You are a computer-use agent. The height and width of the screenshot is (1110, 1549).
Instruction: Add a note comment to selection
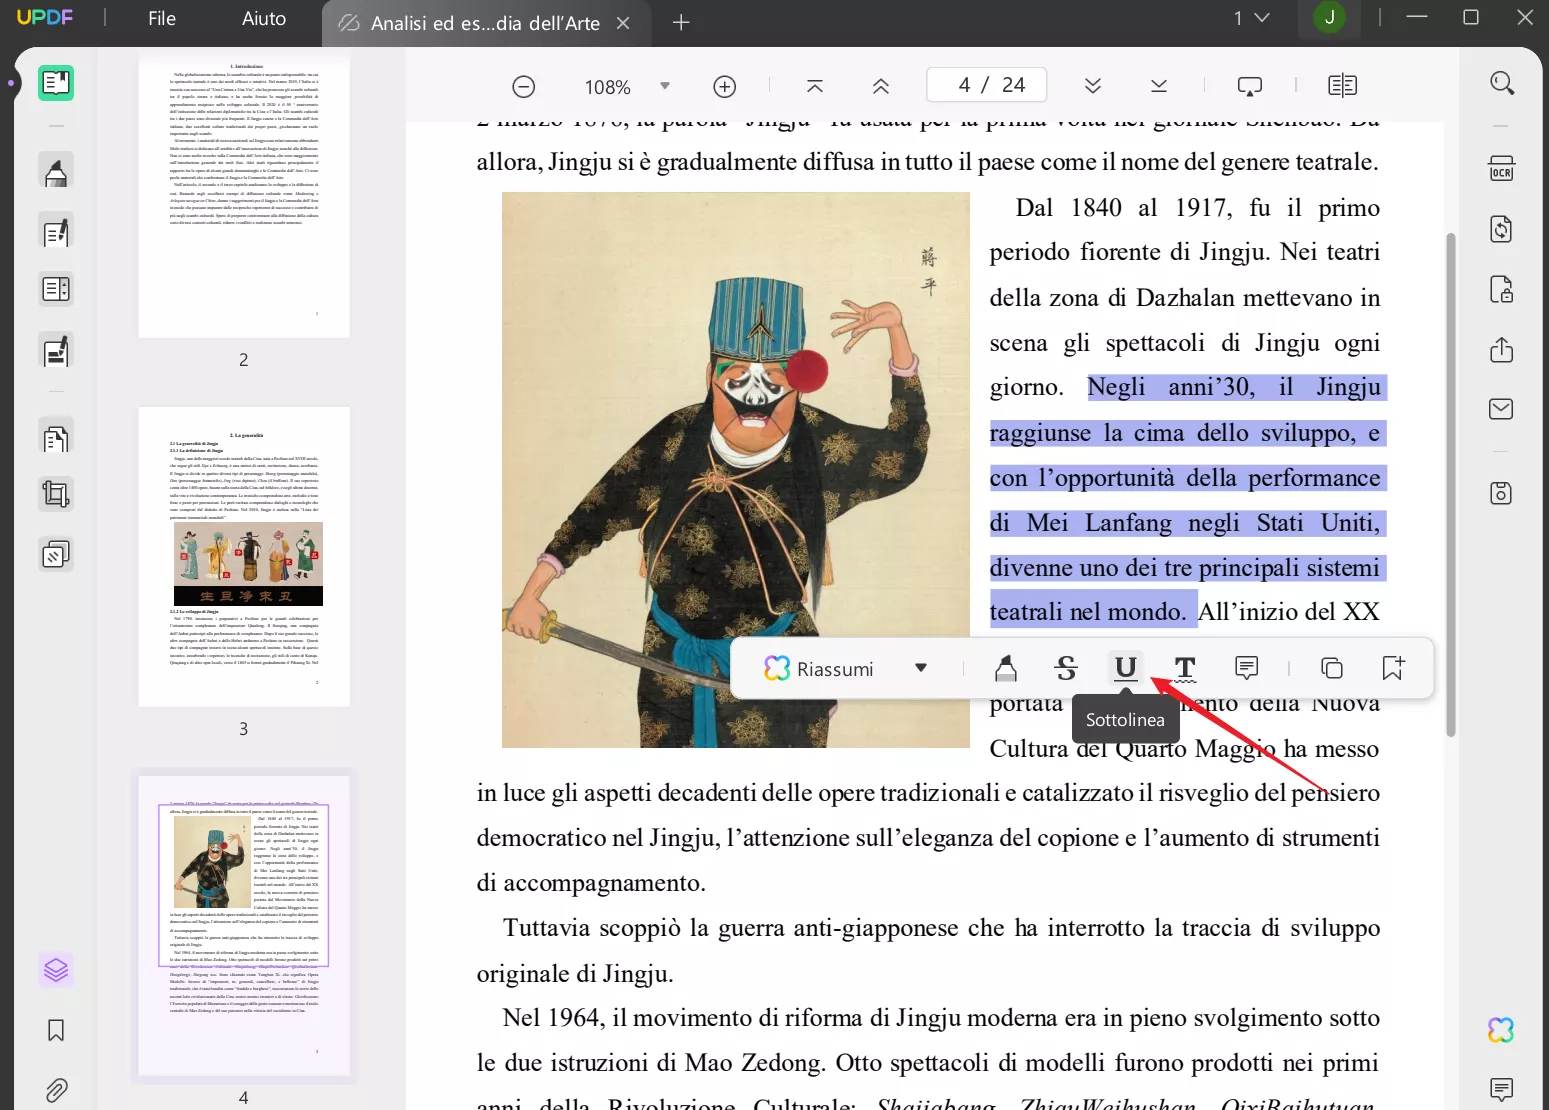coord(1247,668)
